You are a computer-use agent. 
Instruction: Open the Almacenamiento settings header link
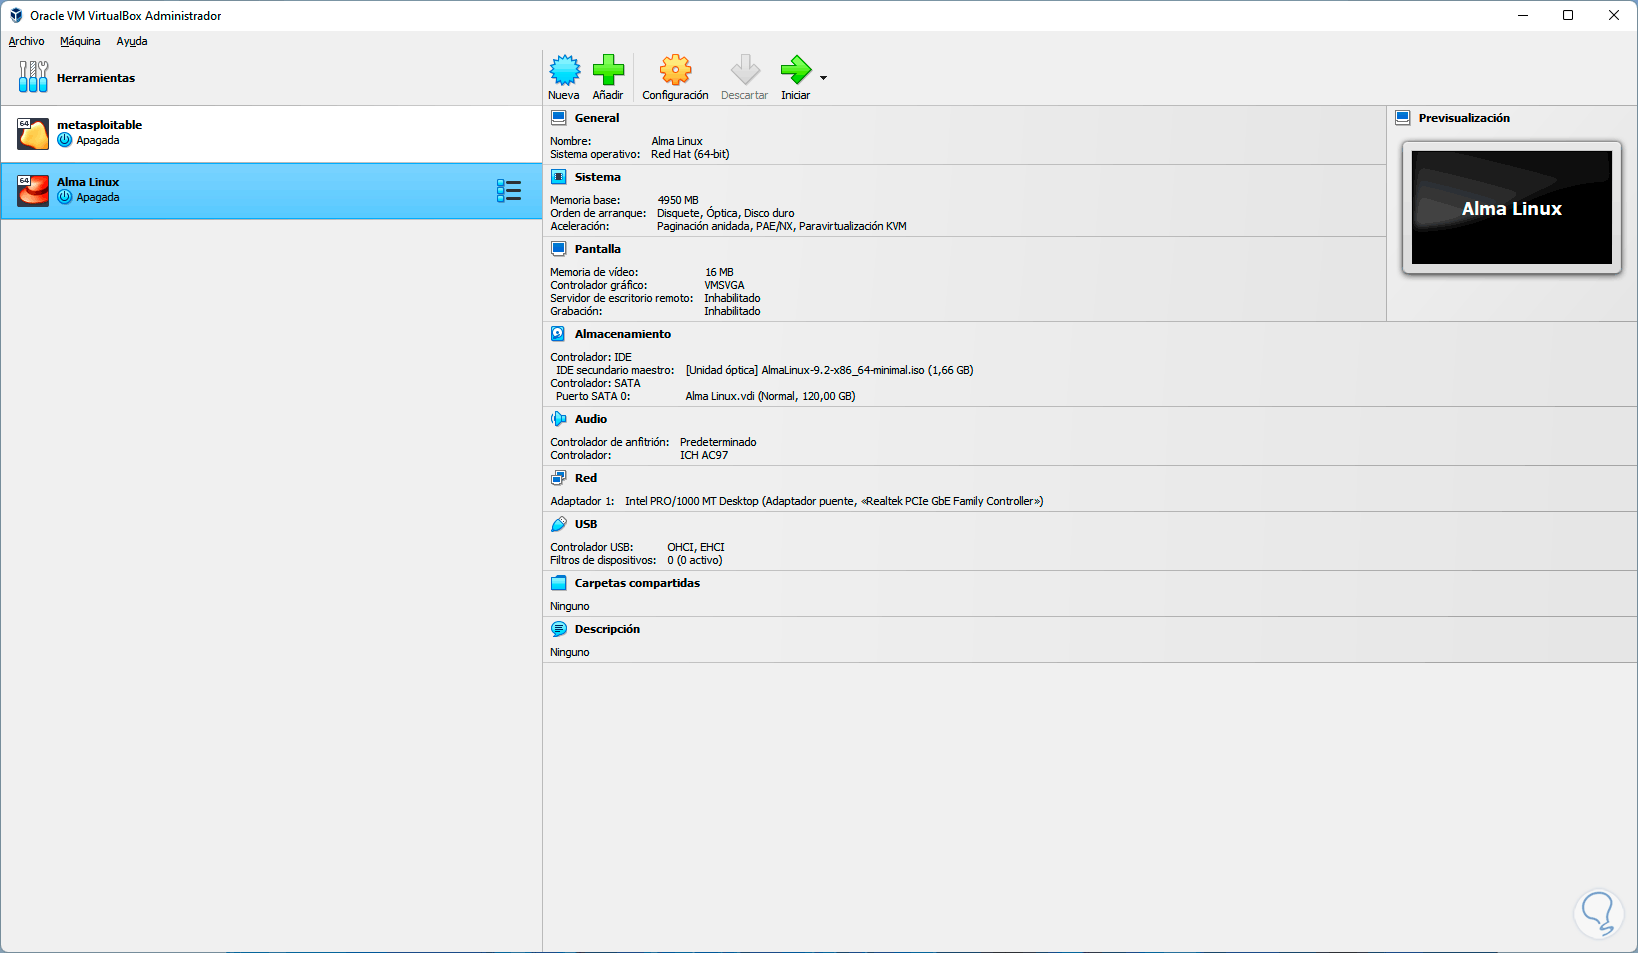point(623,334)
